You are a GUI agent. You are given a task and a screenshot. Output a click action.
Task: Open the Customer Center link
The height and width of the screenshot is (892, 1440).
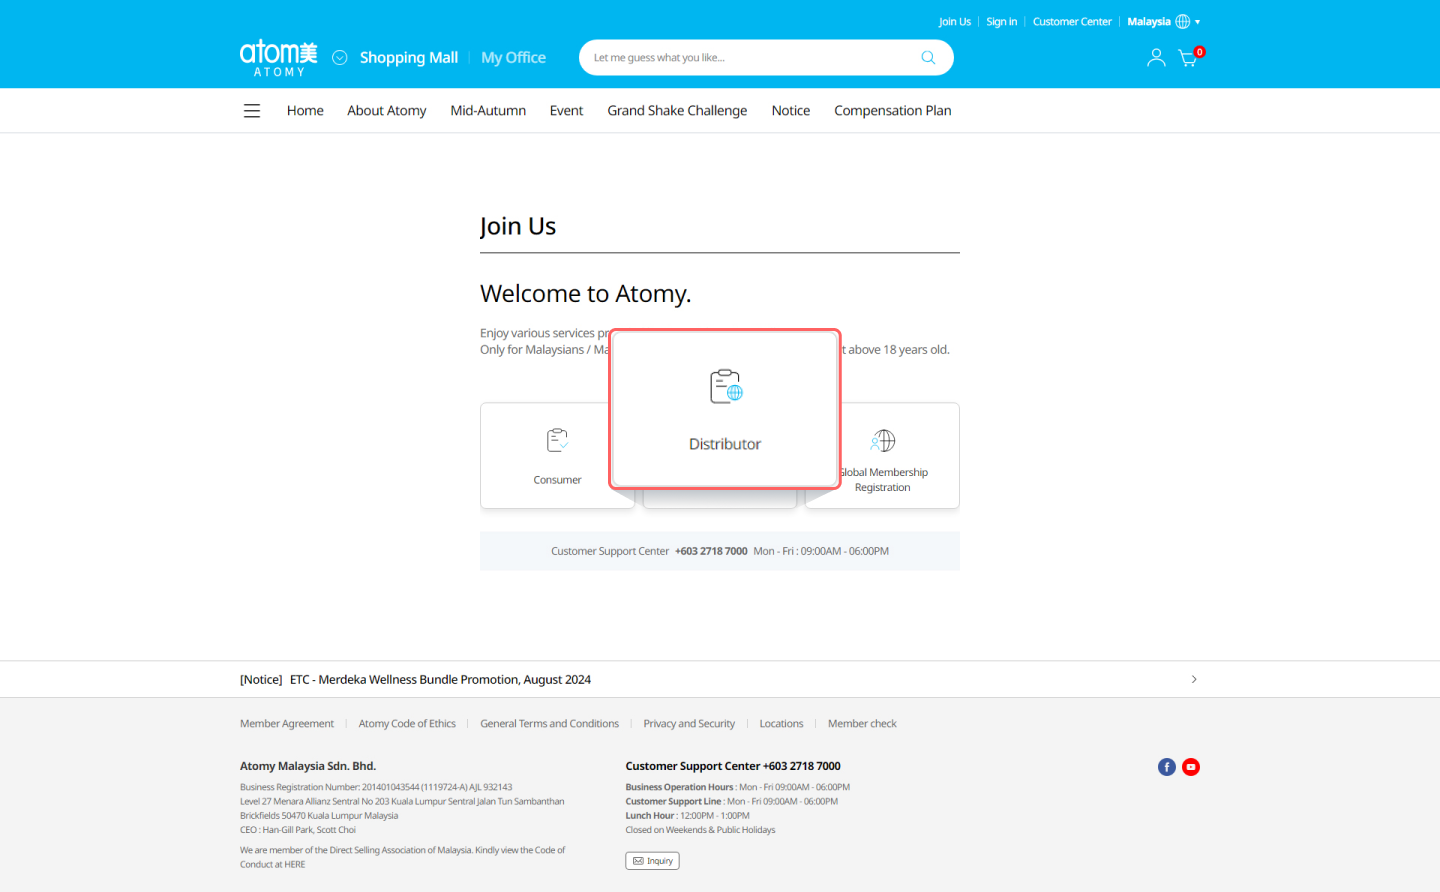(1072, 22)
